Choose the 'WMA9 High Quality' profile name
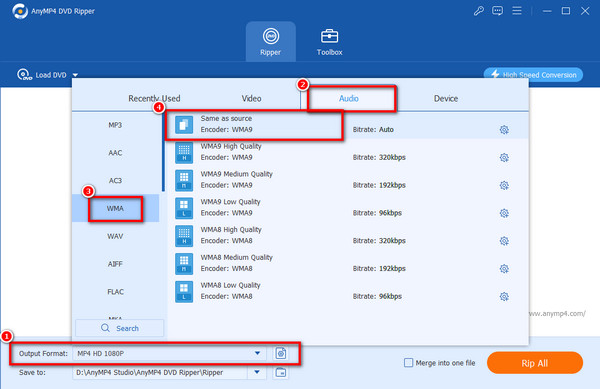The height and width of the screenshot is (389, 600). pyautogui.click(x=231, y=146)
